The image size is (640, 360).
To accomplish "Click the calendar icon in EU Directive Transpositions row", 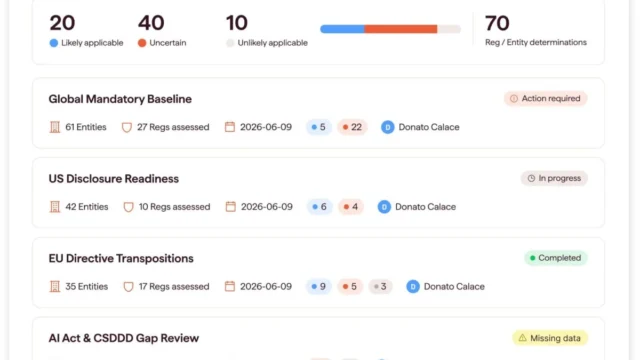I will click(230, 286).
